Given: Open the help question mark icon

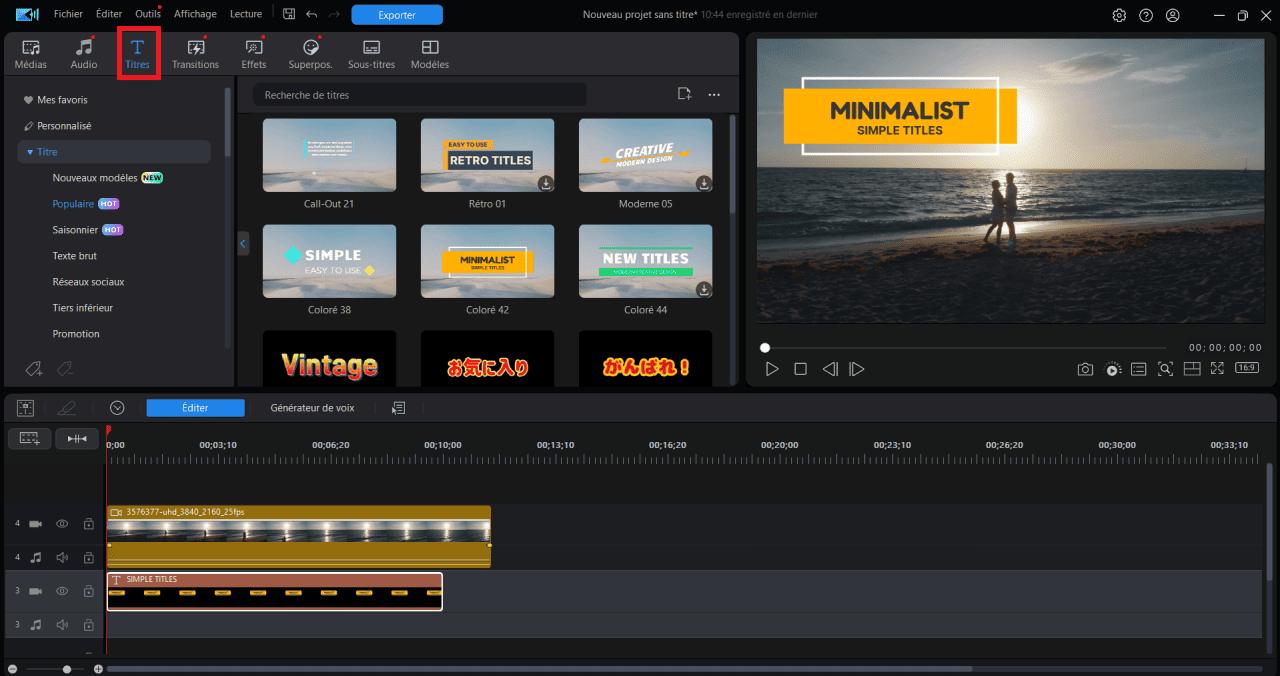Looking at the screenshot, I should click(1146, 15).
